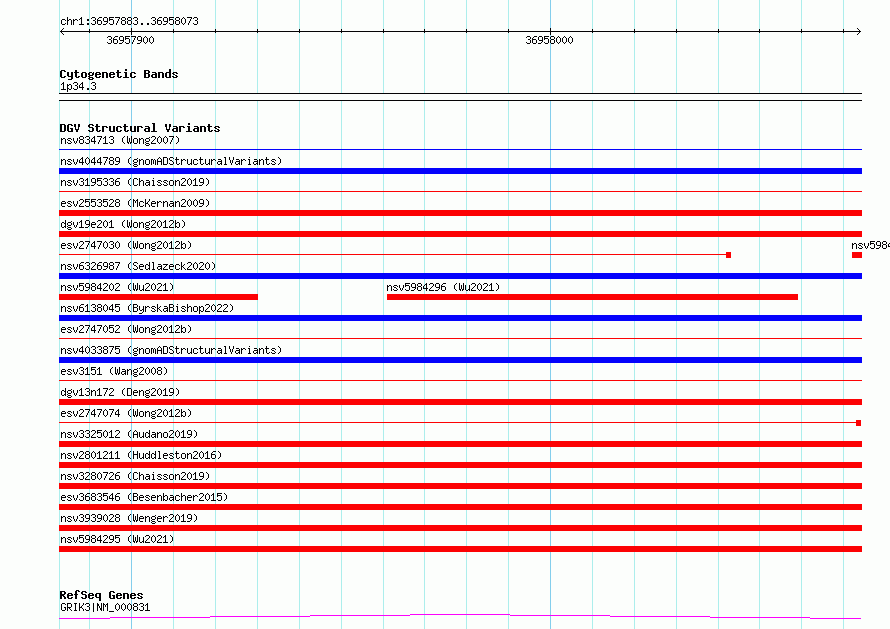The height and width of the screenshot is (629, 890).
Task: Click the esv2553528 (McKernan2009) label
Action: pos(135,203)
